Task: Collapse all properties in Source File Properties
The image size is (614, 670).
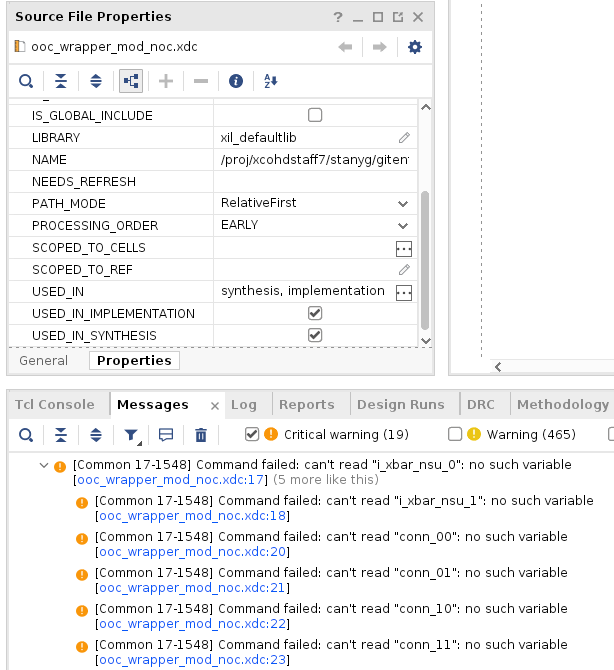Action: pyautogui.click(x=61, y=81)
